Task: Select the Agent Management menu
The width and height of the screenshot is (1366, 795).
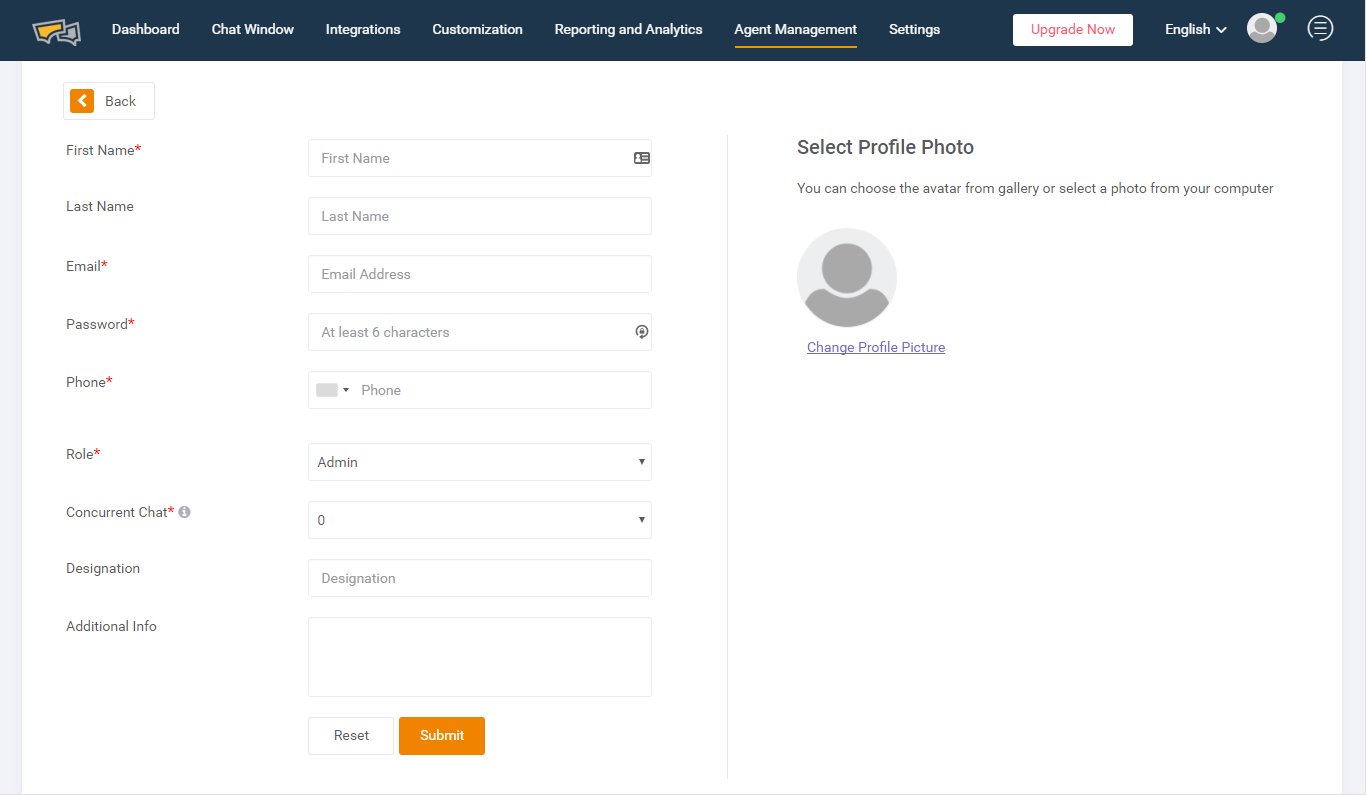Action: 796,29
